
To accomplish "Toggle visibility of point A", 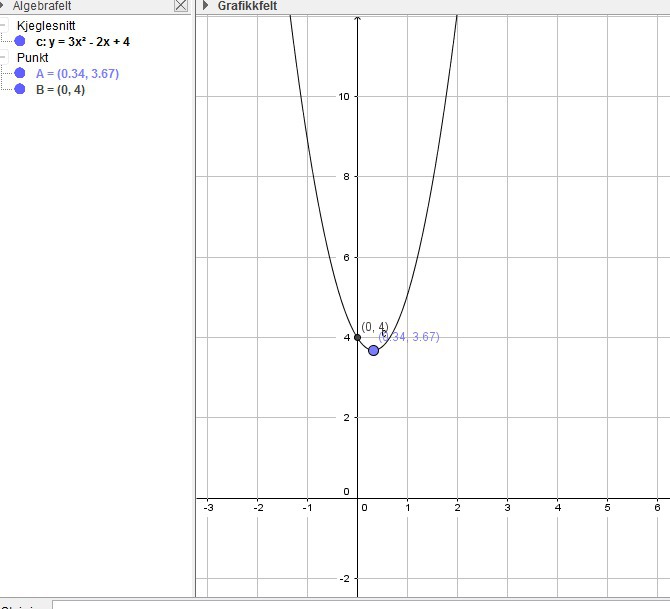I will tap(20, 73).
